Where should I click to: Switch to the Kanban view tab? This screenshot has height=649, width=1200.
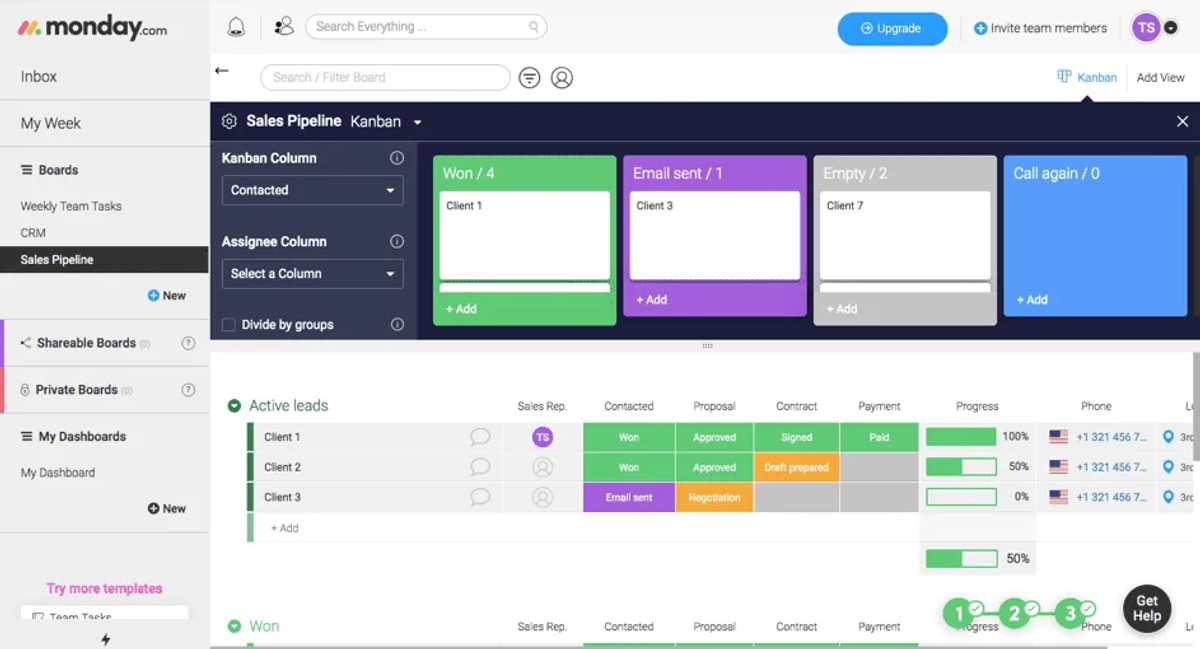pos(1087,77)
